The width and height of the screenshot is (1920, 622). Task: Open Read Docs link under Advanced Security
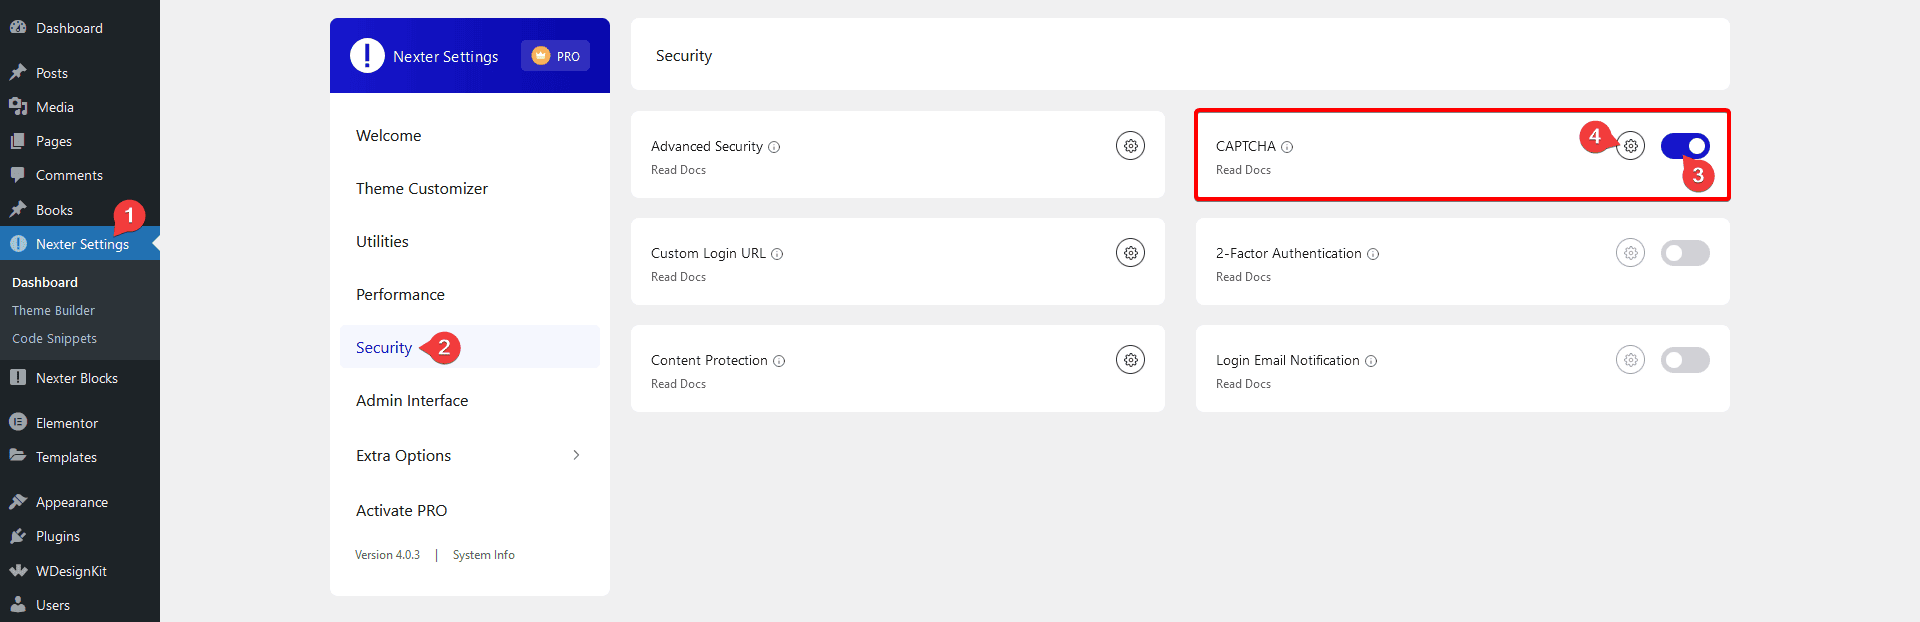click(678, 170)
